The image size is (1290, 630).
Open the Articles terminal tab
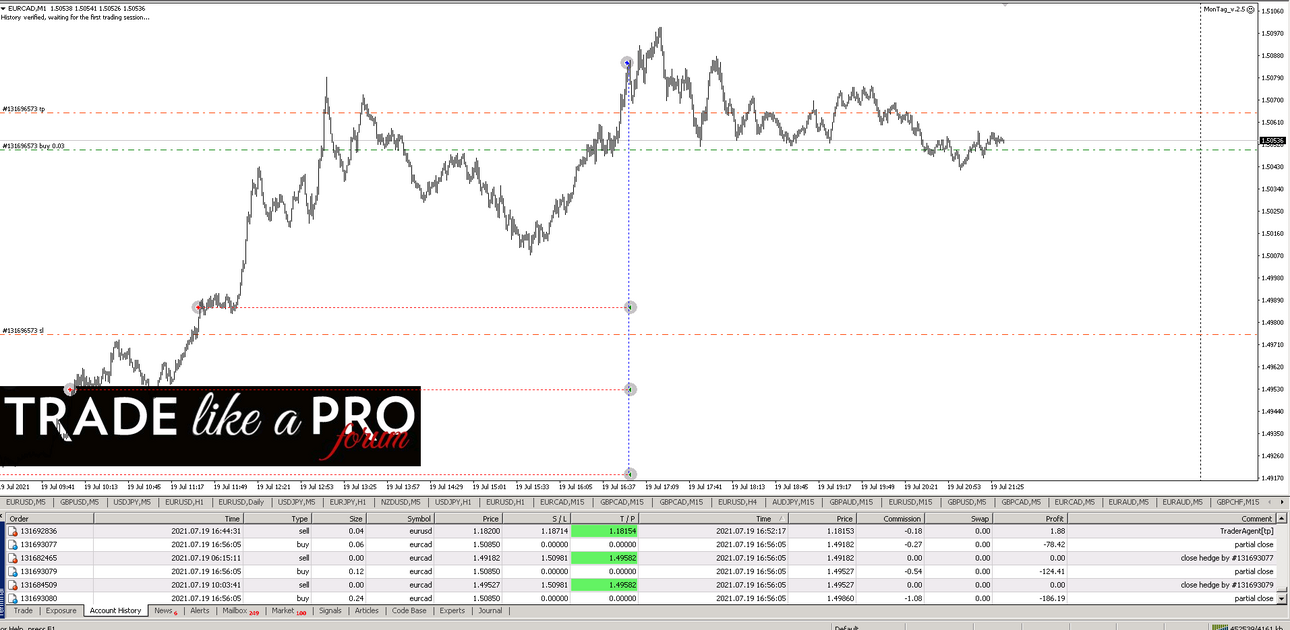[x=367, y=610]
